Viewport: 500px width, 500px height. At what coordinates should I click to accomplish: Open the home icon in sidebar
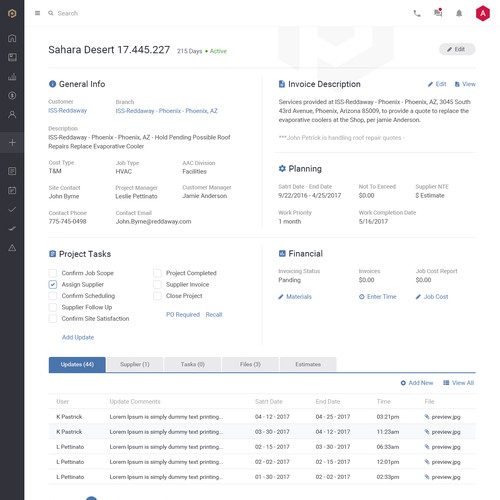coord(12,38)
